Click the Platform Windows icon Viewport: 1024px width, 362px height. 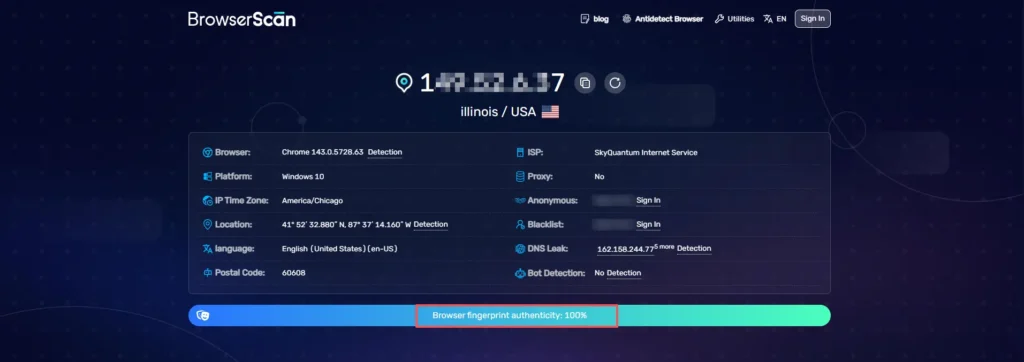coord(207,176)
